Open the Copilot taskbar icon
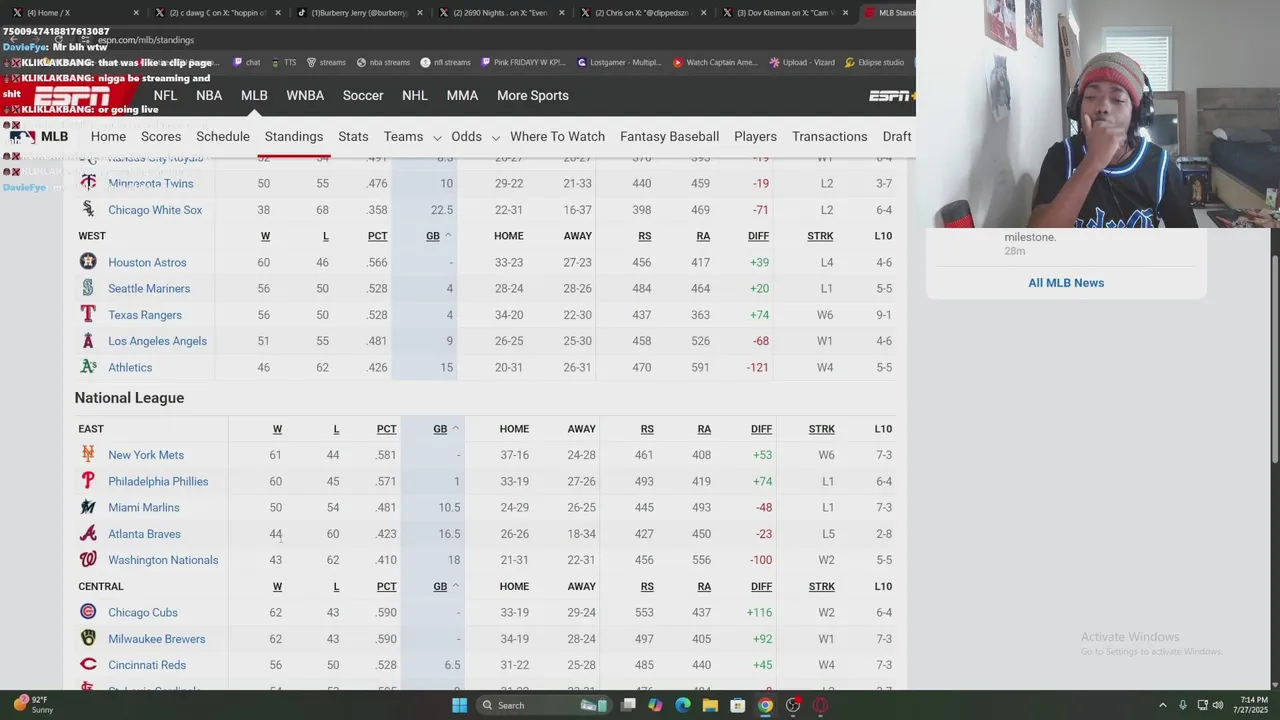This screenshot has height=720, width=1280. (655, 705)
